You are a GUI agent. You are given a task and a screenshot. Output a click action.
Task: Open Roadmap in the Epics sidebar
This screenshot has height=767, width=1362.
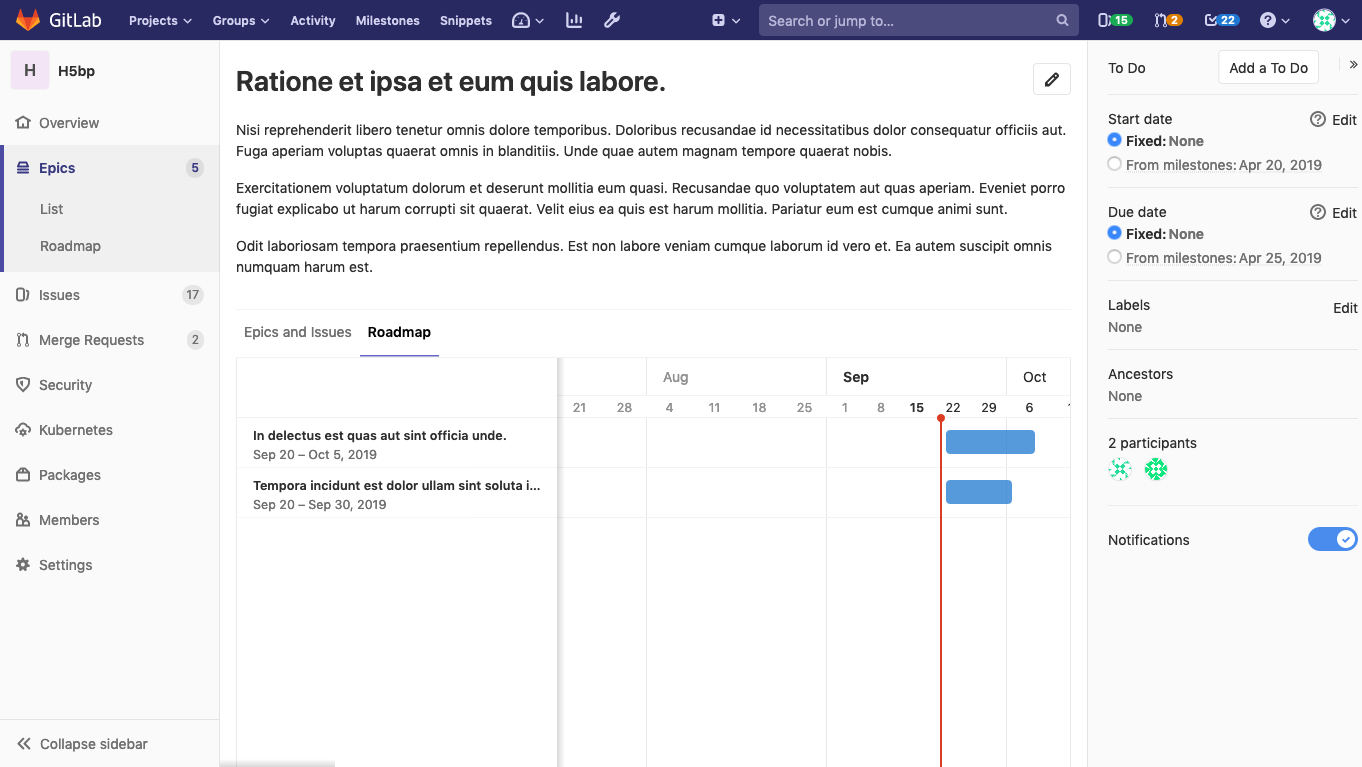[x=70, y=246]
